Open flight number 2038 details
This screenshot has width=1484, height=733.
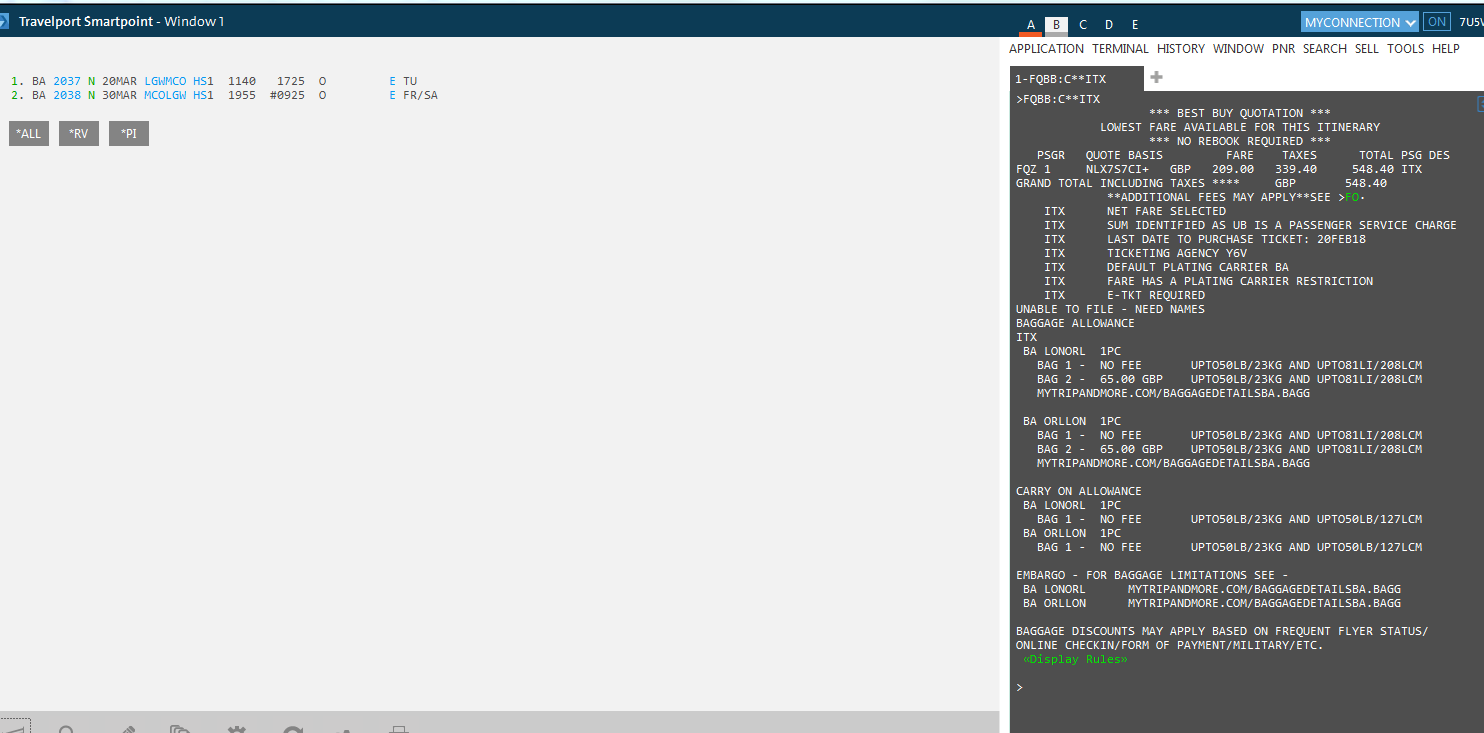point(67,95)
